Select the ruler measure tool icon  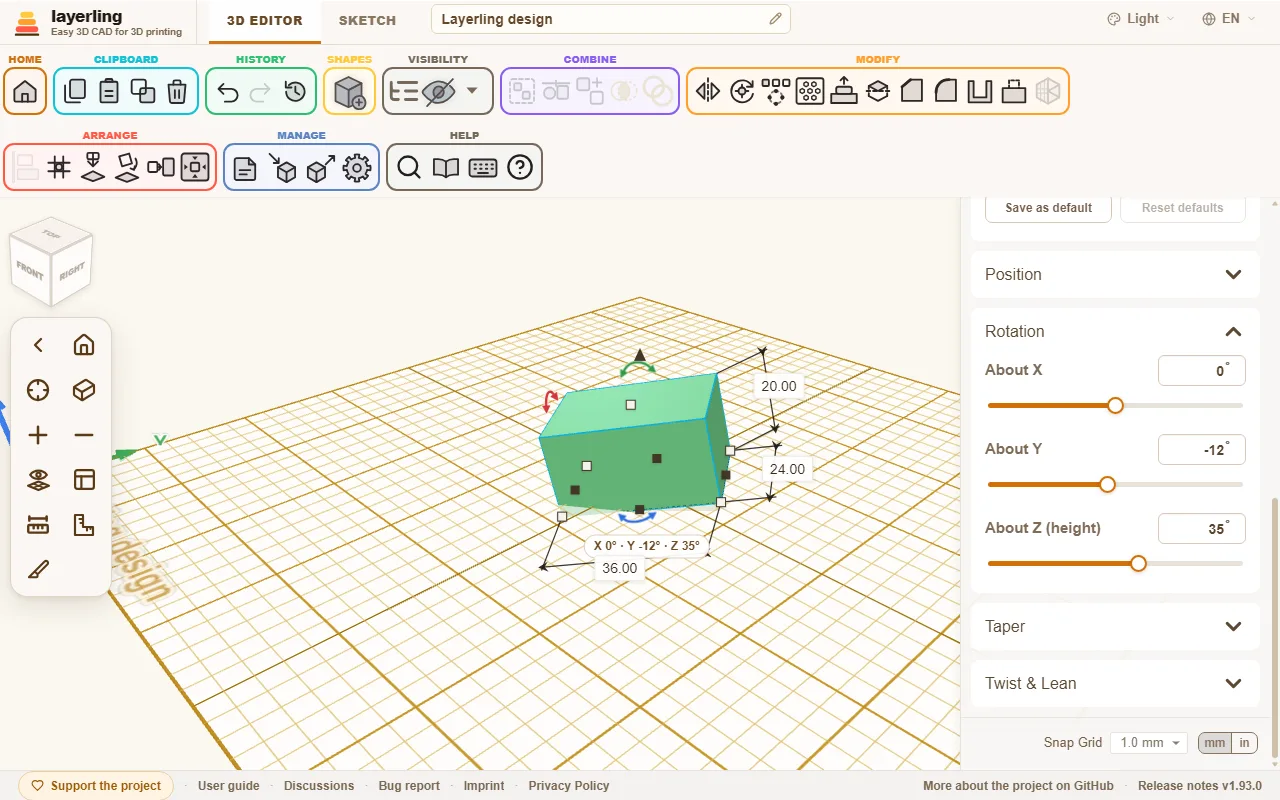pos(38,525)
